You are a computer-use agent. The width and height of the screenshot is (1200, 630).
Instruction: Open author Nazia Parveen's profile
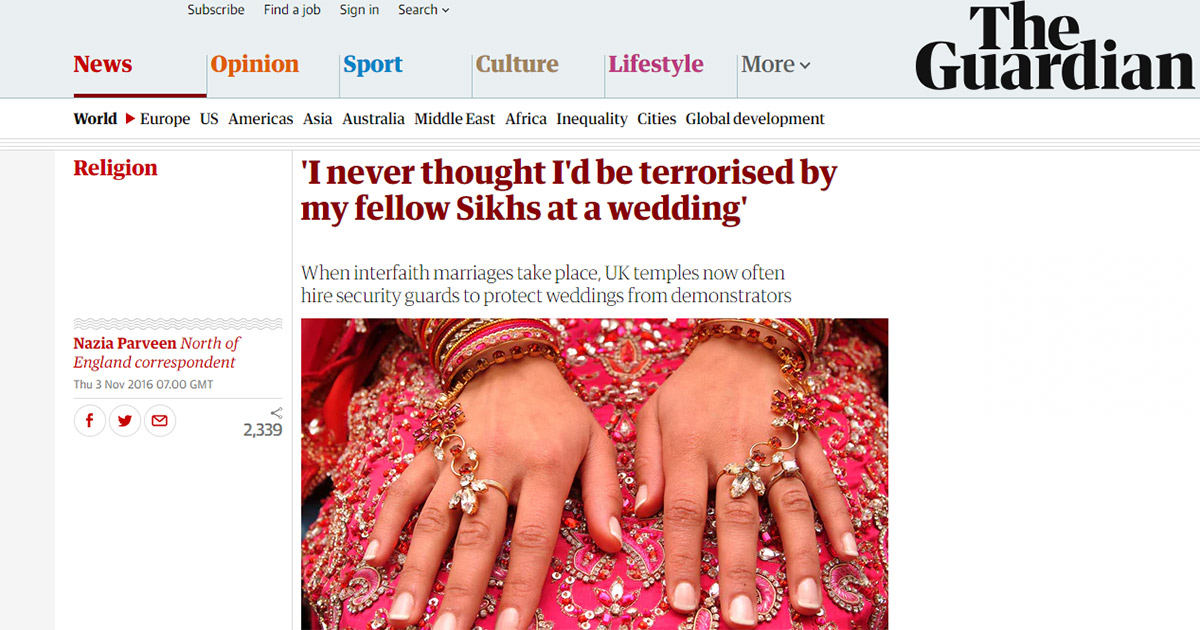pyautogui.click(x=125, y=343)
